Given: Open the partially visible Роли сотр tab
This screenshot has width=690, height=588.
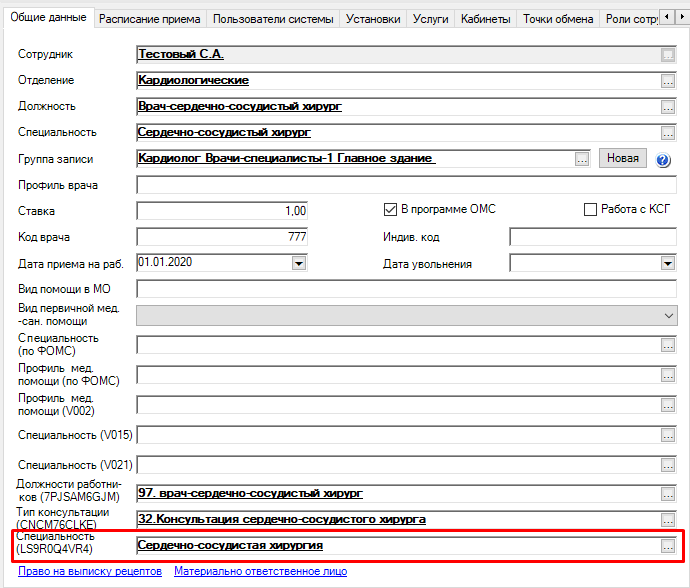Looking at the screenshot, I should pos(631,19).
